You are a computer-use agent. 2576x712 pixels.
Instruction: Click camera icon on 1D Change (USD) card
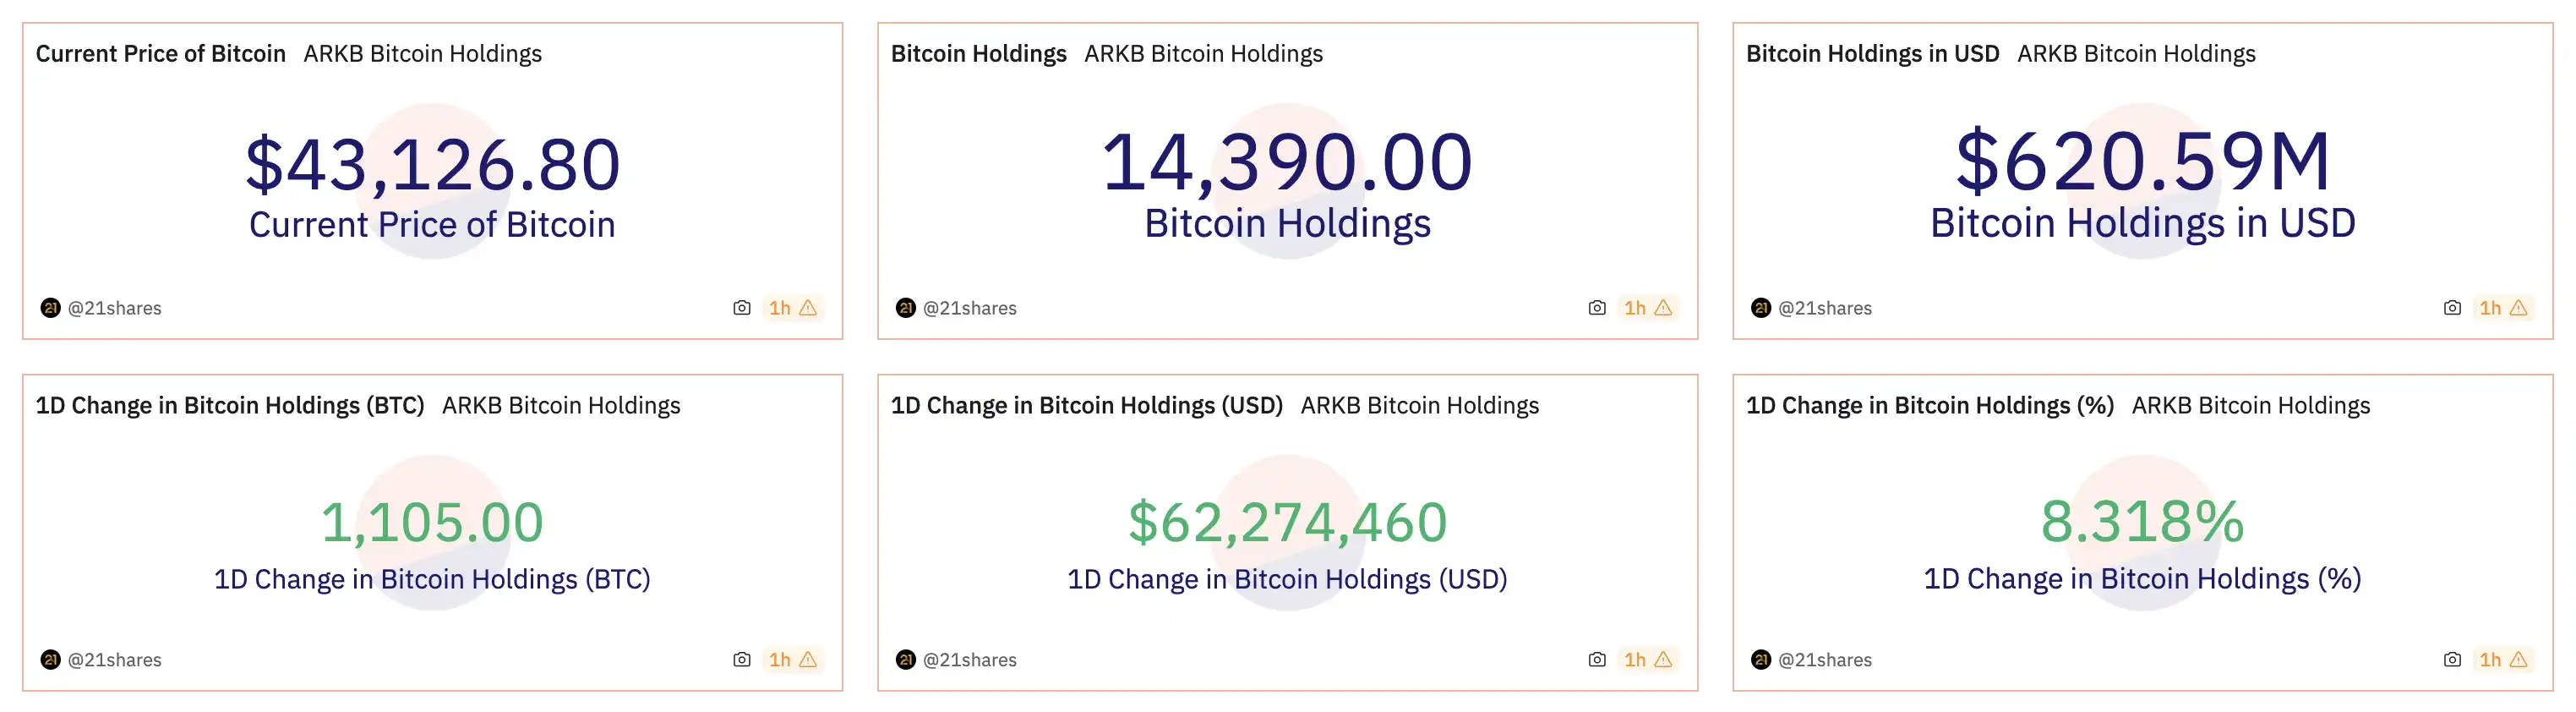1597,660
